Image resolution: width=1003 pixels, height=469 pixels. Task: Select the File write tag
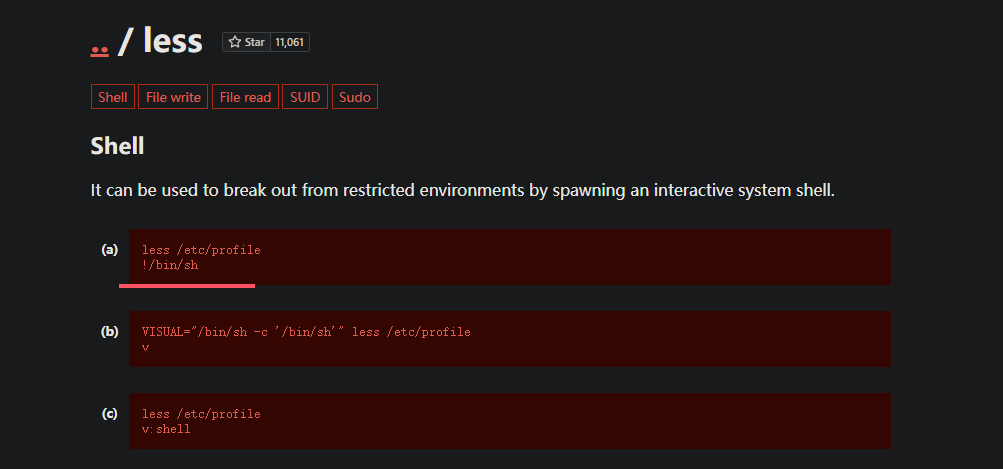(x=173, y=97)
